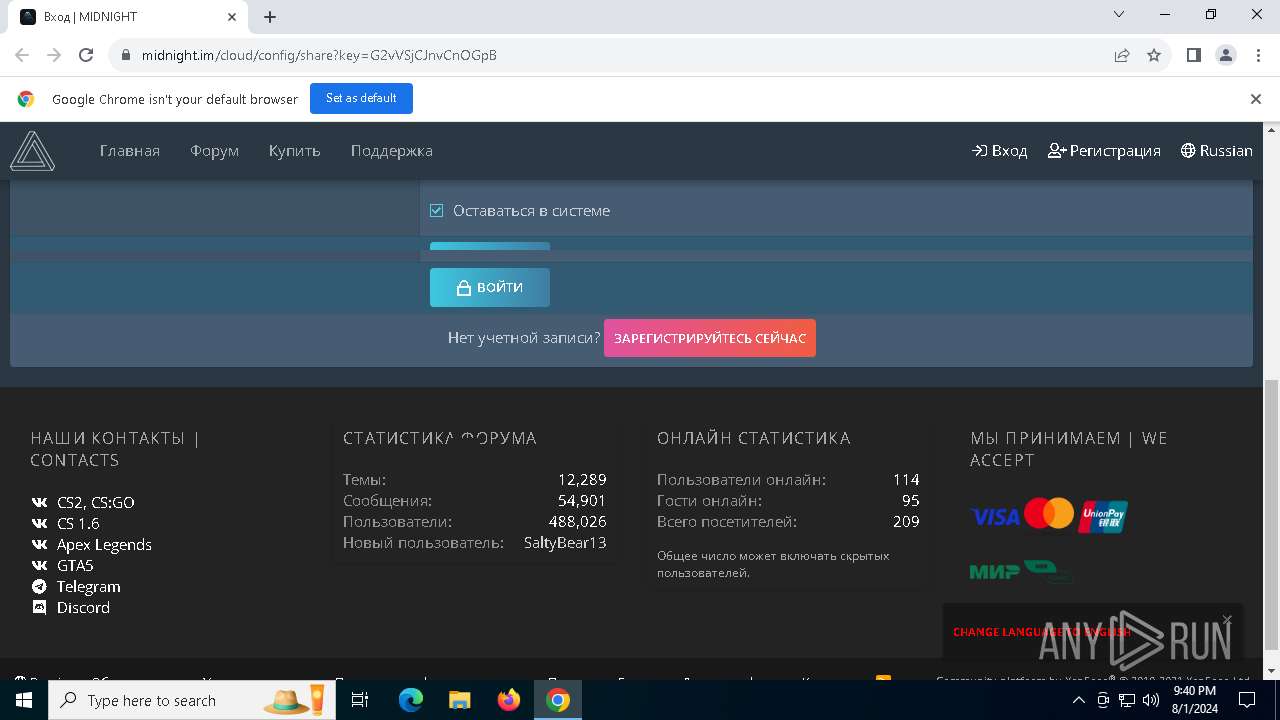The height and width of the screenshot is (720, 1280).
Task: Launch Microsoft Edge from the taskbar
Action: 411,700
